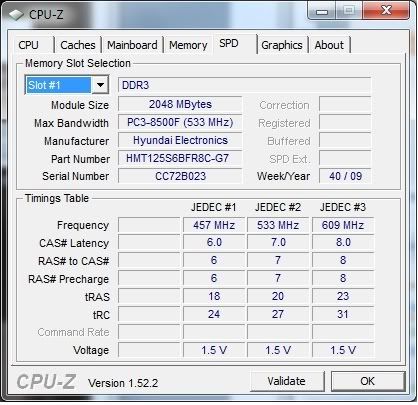Image resolution: width=418 pixels, height=405 pixels.
Task: Click the Validate button
Action: [x=287, y=381]
